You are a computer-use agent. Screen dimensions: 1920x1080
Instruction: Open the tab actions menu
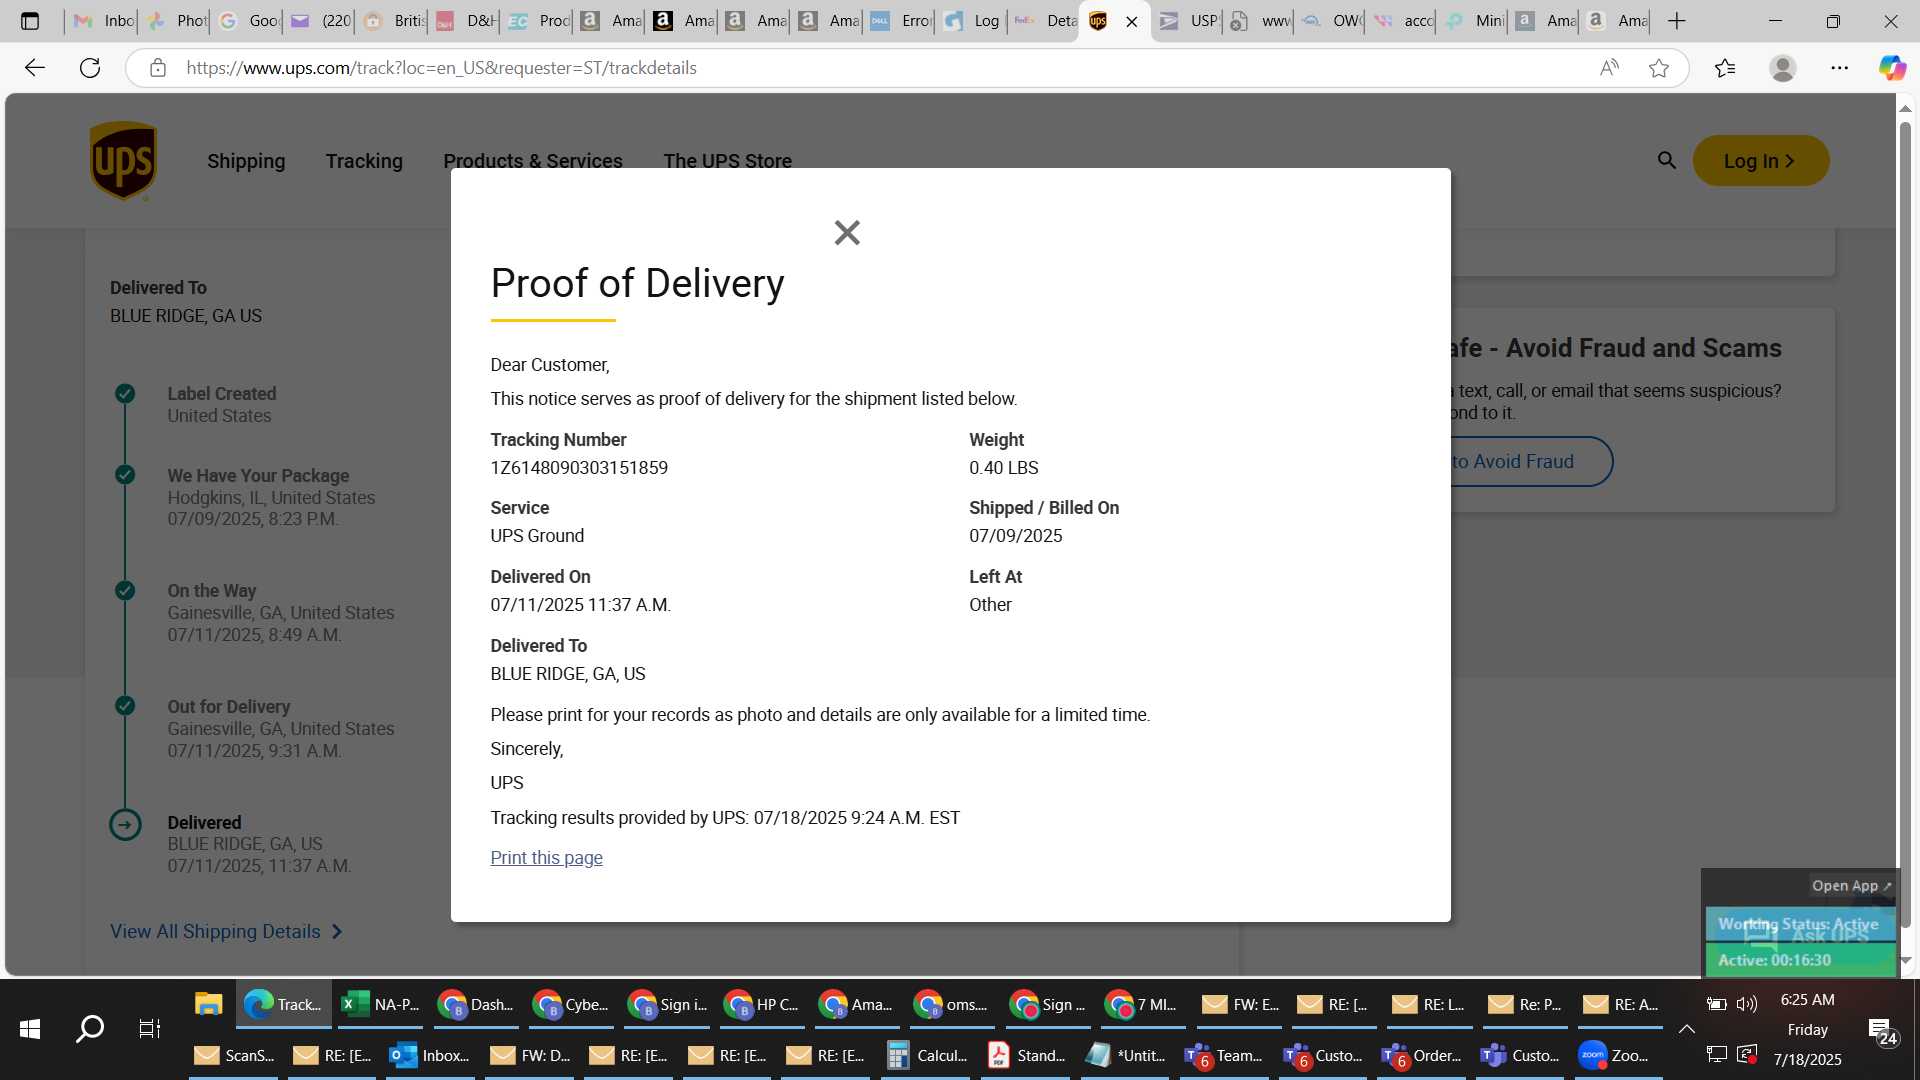click(30, 21)
